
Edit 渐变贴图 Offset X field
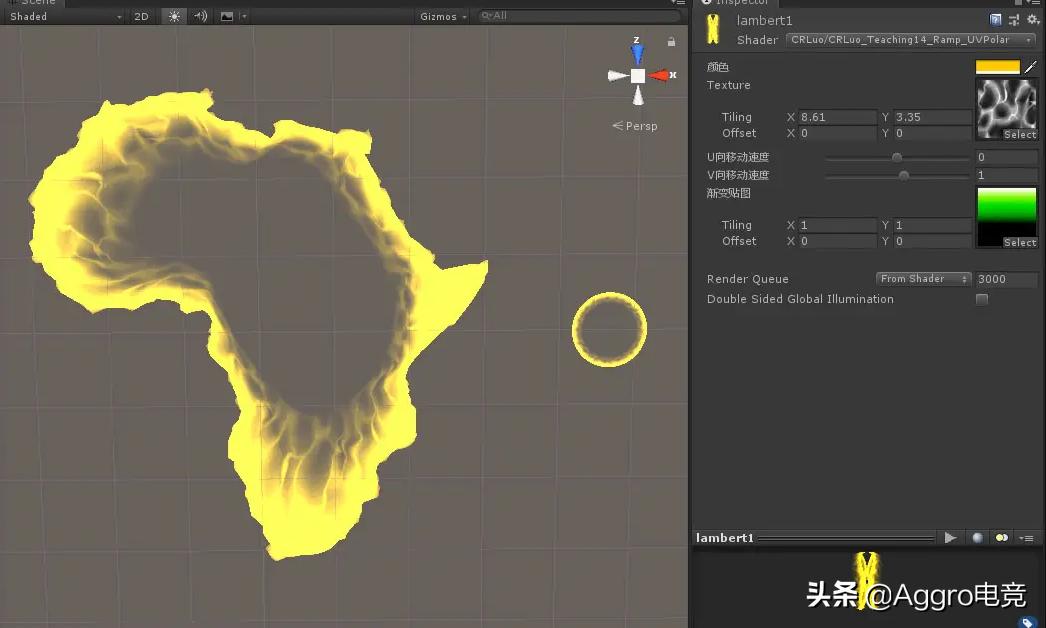(838, 241)
